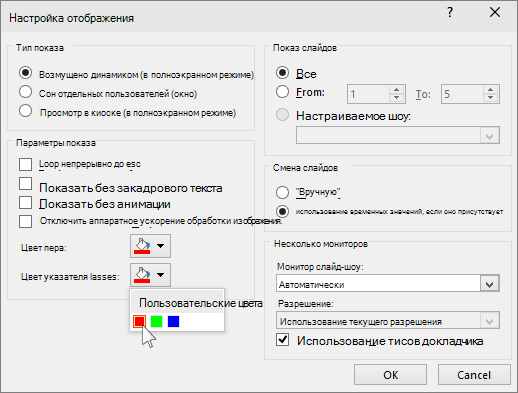The height and width of the screenshot is (393, 518).
Task: Click the Цвет указателя lasses label
Action: click(x=70, y=277)
